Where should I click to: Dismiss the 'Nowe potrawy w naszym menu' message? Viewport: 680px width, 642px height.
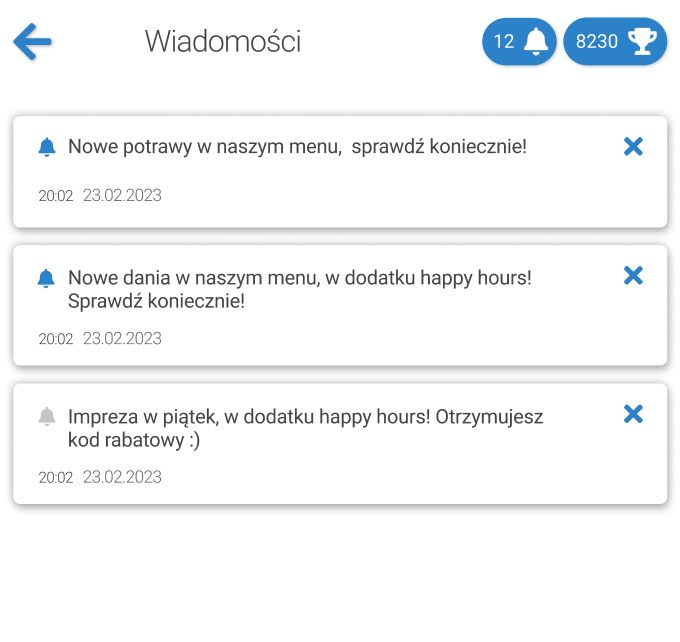click(x=633, y=147)
